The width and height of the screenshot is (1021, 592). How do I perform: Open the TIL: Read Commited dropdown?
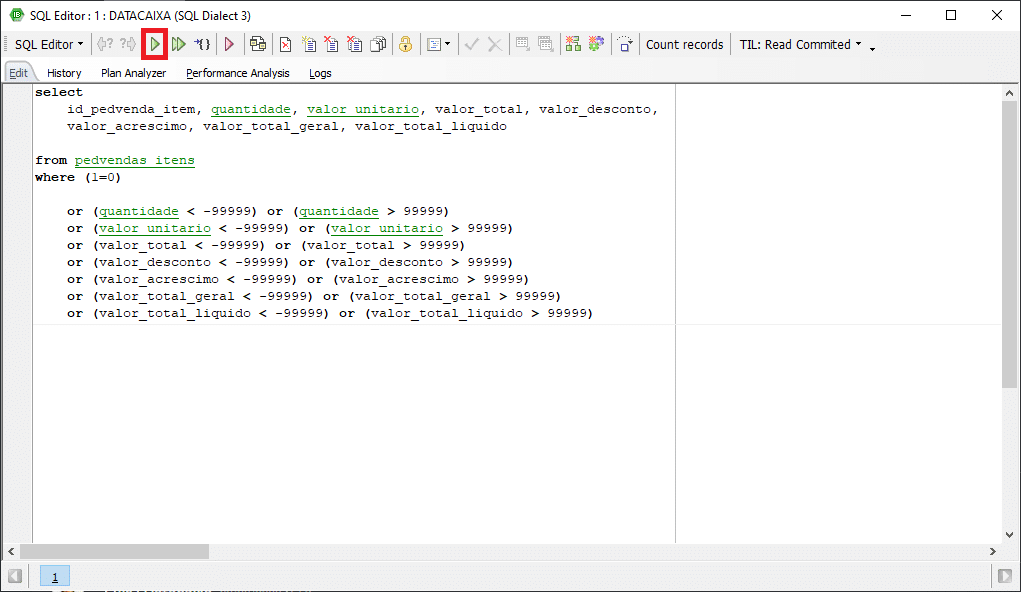click(x=800, y=44)
